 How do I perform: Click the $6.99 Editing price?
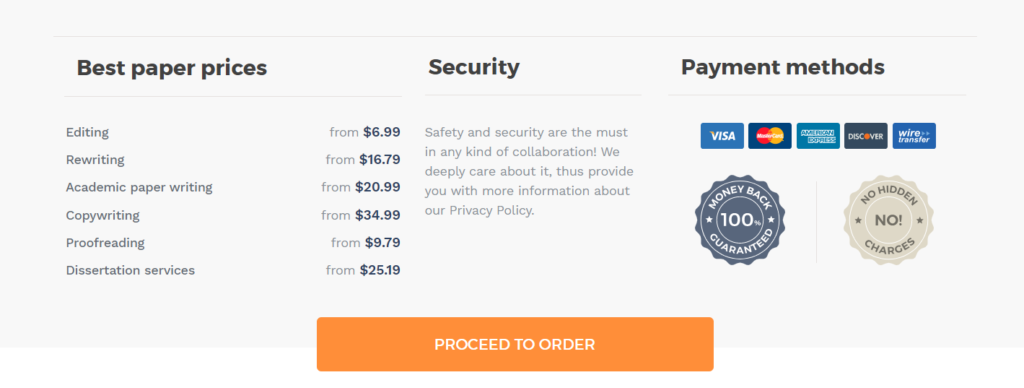[382, 132]
